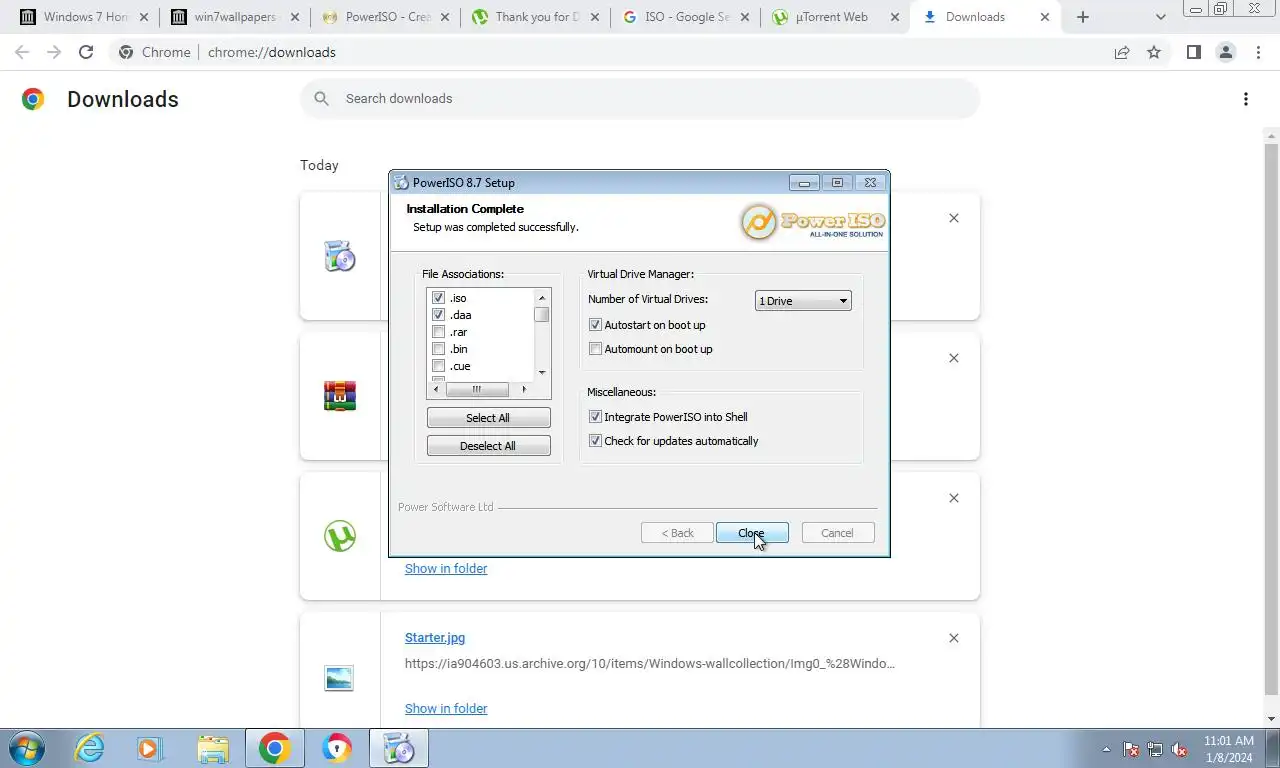Viewport: 1280px width, 768px height.
Task: Show Starter.jpg in folder
Action: click(x=446, y=708)
